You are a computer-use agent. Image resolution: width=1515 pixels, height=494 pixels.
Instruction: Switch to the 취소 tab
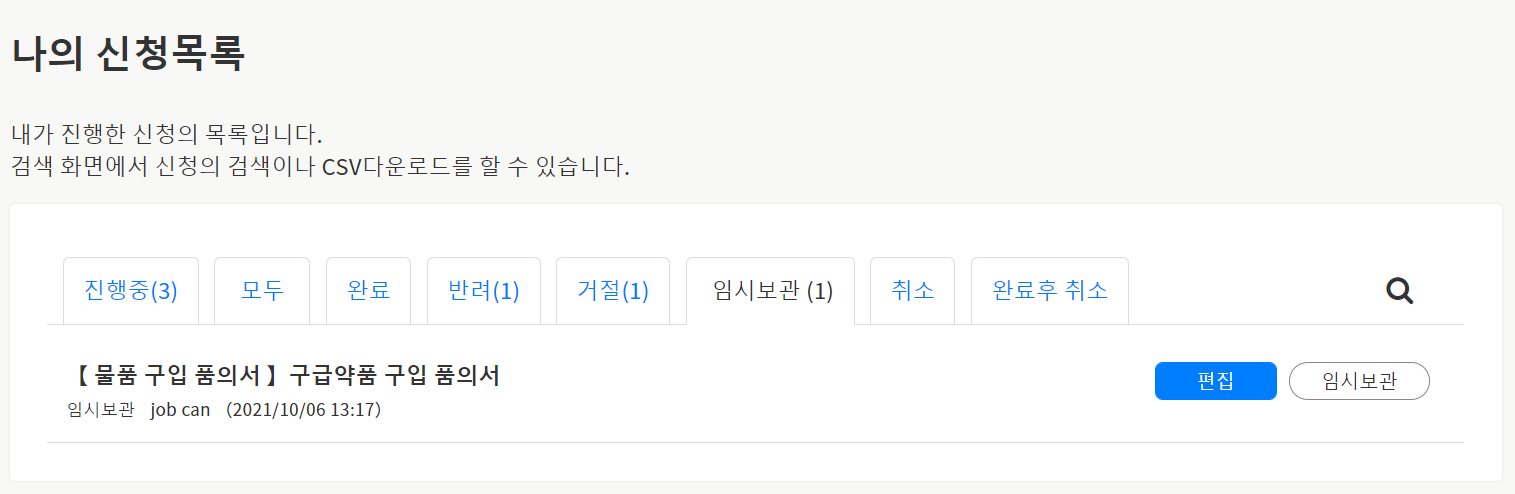(912, 291)
